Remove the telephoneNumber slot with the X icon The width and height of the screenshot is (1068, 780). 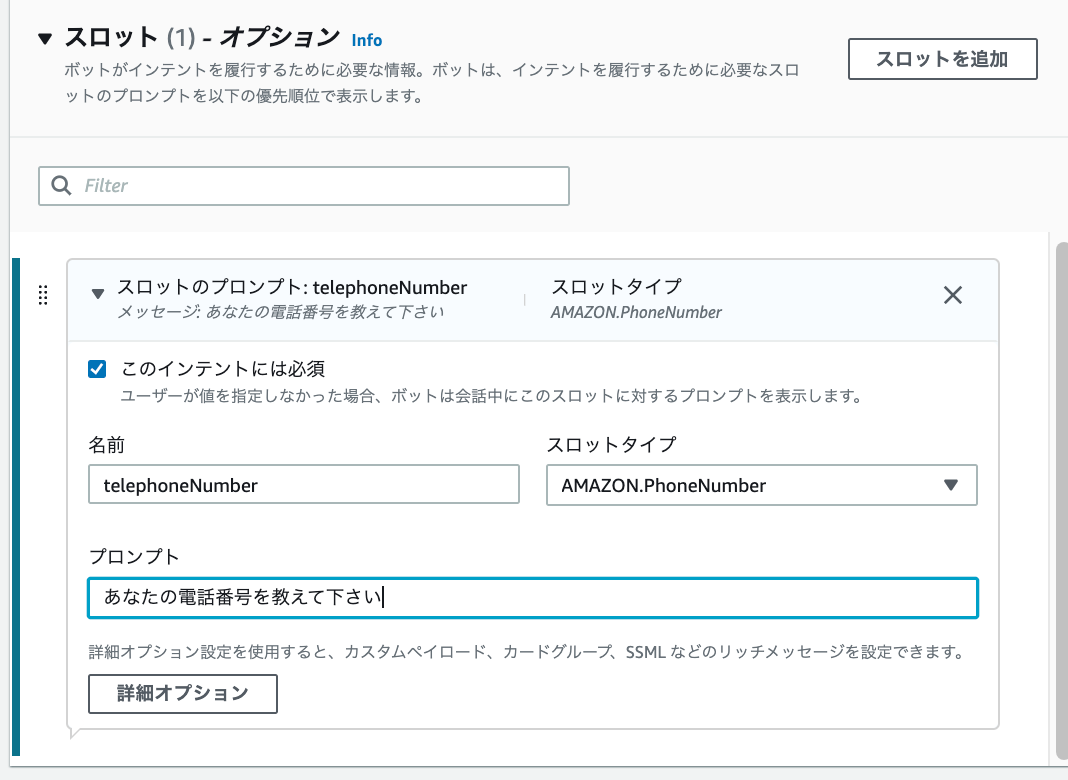coord(952,295)
